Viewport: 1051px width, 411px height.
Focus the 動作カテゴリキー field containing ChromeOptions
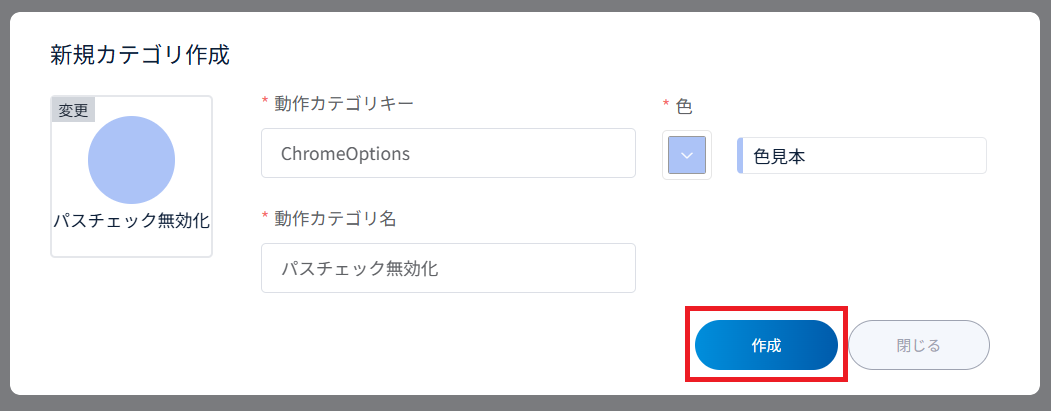(448, 153)
